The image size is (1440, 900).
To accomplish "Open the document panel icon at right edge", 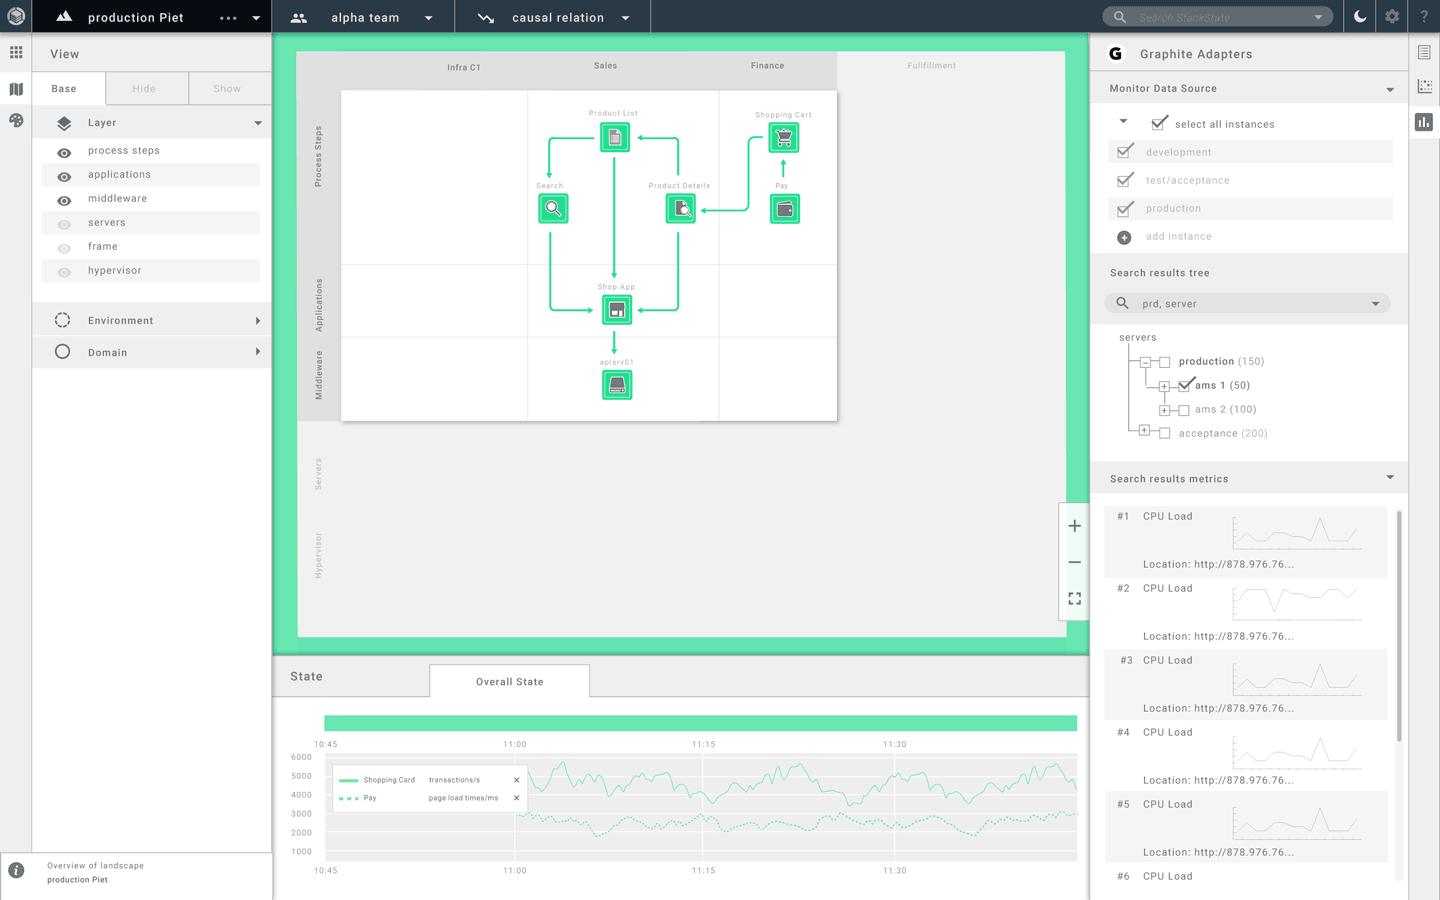I will pos(1424,52).
